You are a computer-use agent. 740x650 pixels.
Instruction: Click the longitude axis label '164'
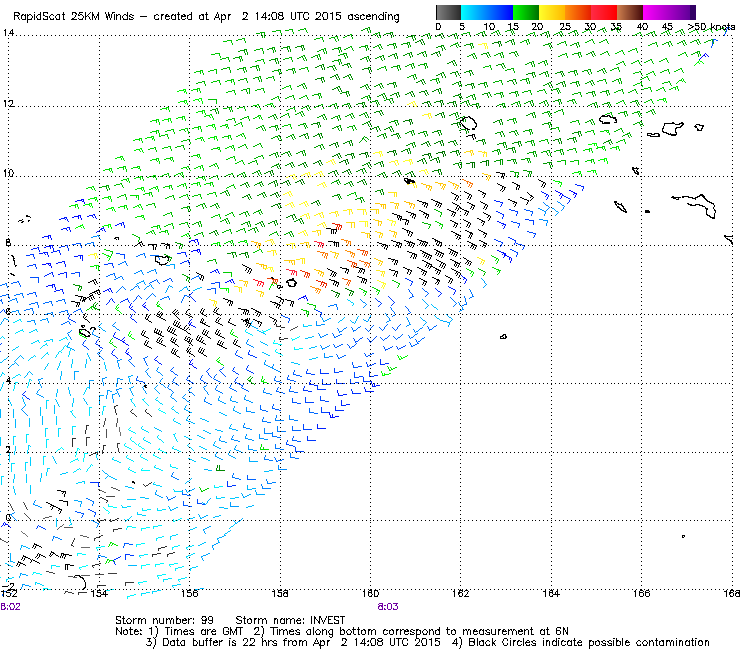[x=551, y=594]
